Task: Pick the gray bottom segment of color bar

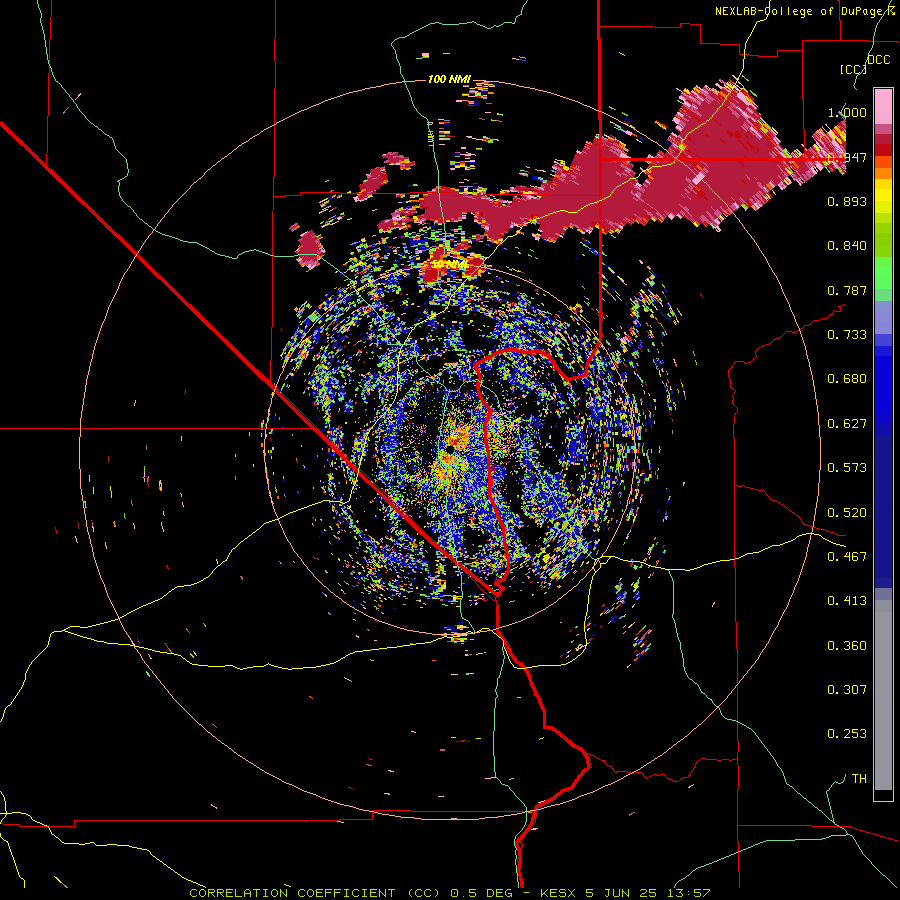Action: pos(883,695)
